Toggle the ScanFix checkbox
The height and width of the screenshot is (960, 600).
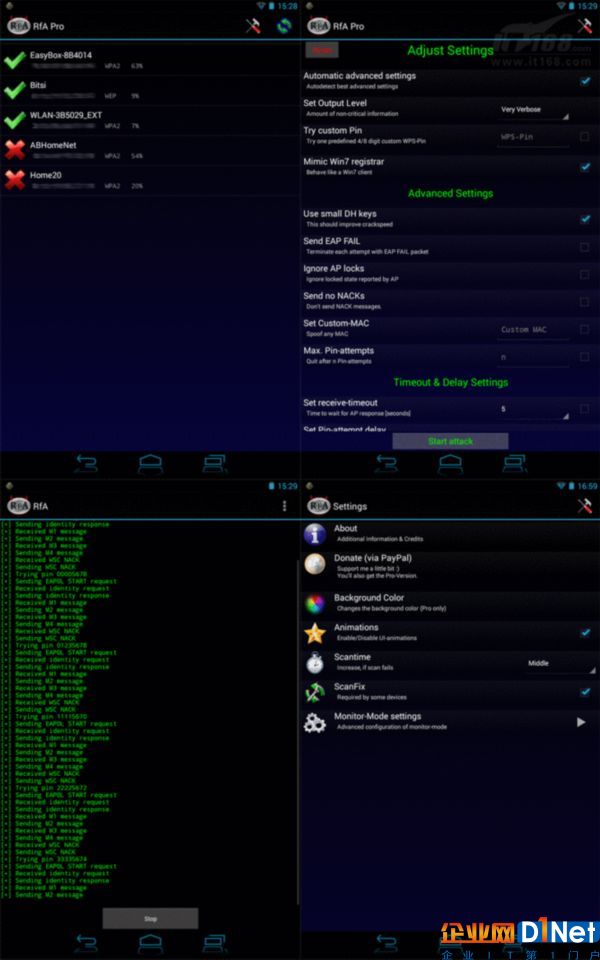(x=585, y=692)
